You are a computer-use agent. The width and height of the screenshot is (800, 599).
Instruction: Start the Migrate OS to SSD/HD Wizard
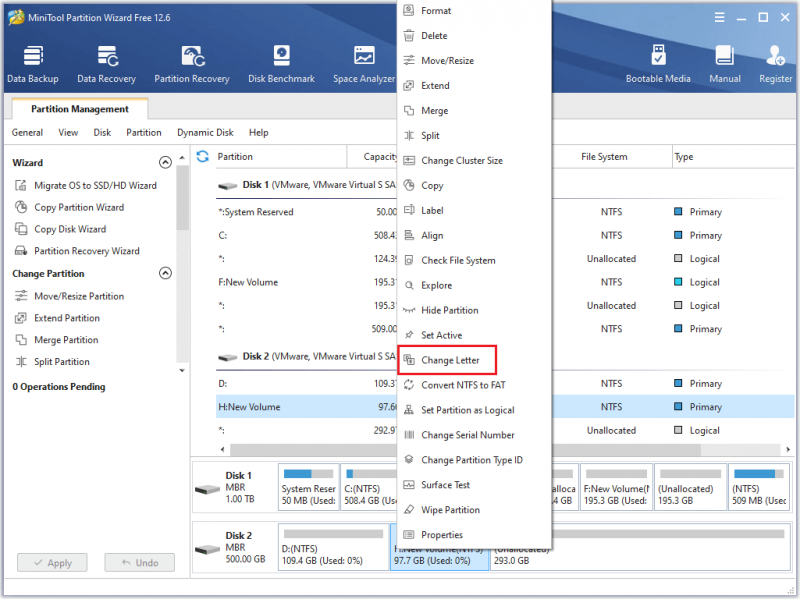click(x=95, y=185)
